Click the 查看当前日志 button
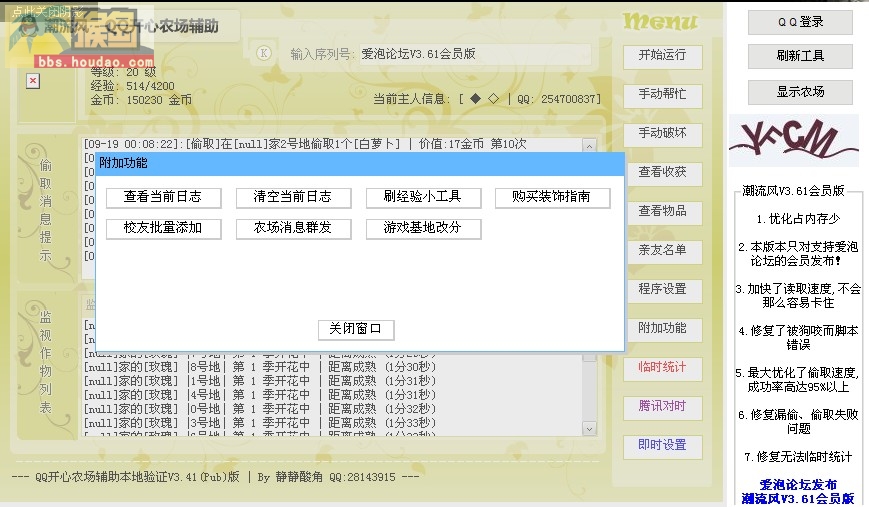The height and width of the screenshot is (507, 869). [x=163, y=197]
